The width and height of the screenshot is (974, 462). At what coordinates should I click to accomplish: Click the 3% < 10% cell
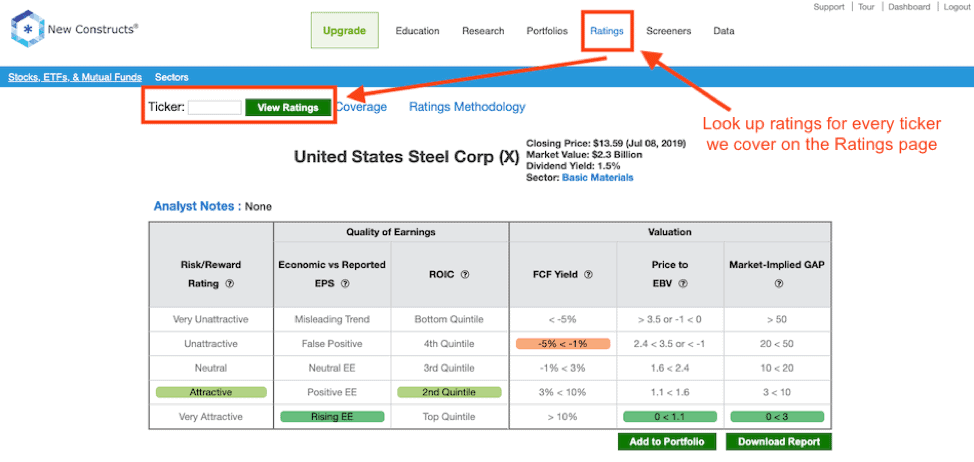pyautogui.click(x=563, y=392)
